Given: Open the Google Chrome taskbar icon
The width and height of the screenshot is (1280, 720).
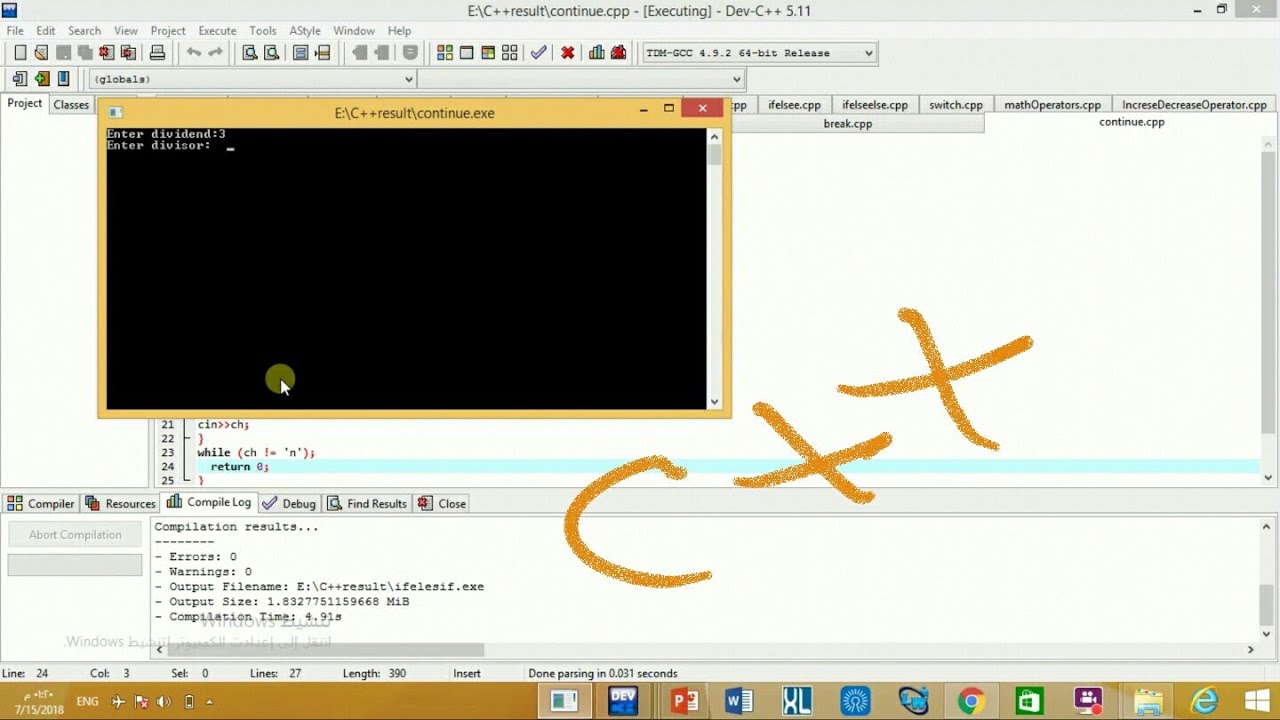Looking at the screenshot, I should coord(970,699).
